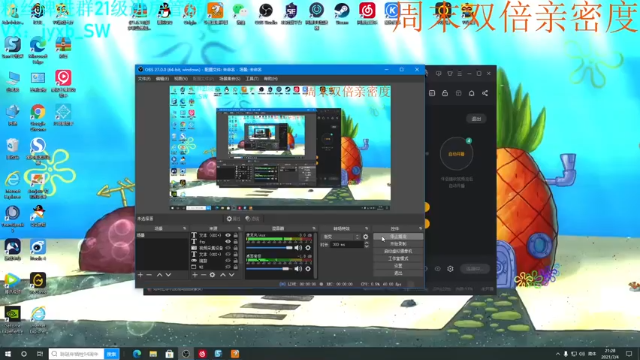640x360 pixels.
Task: Select Steam desktop shortcut
Action: tap(342, 13)
